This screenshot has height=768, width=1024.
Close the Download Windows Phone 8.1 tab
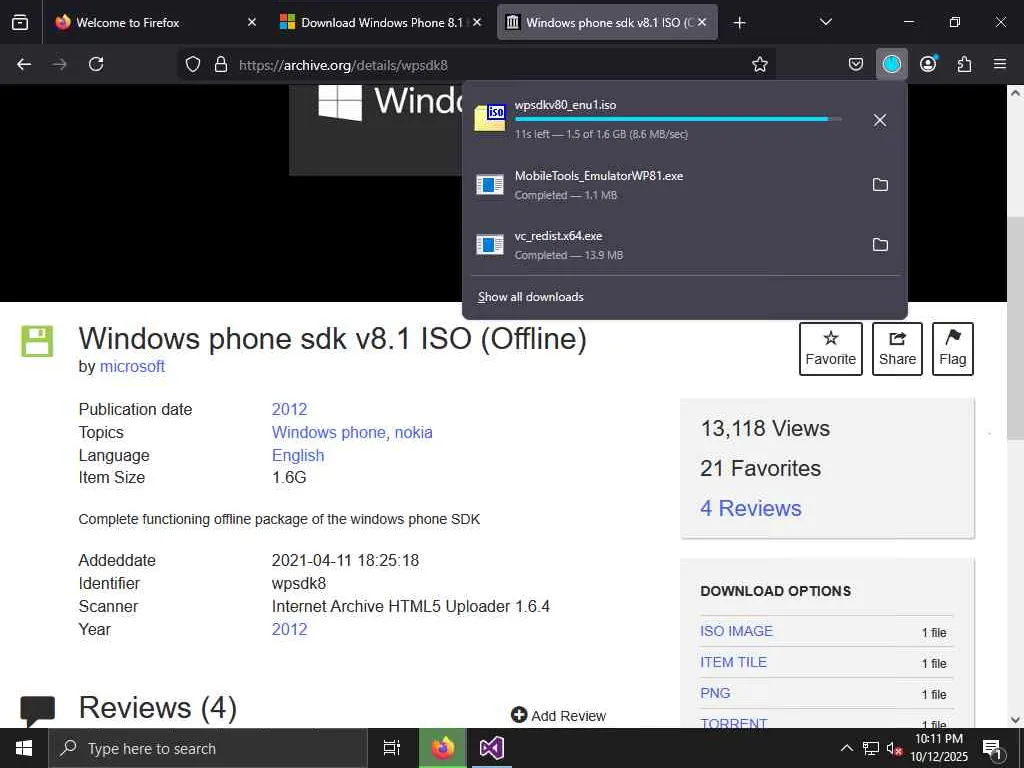(x=477, y=22)
